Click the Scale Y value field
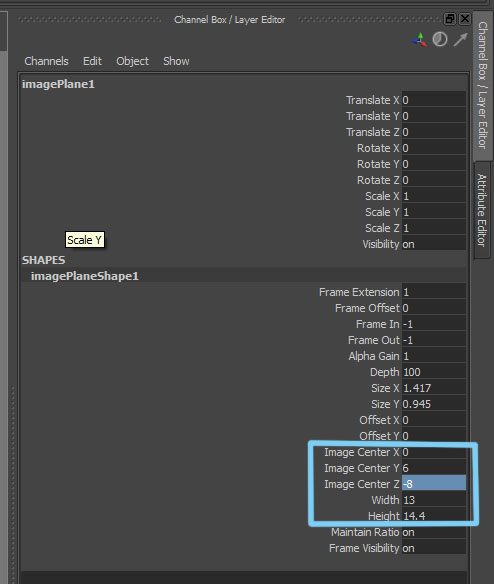Image resolution: width=494 pixels, height=584 pixels. click(434, 212)
